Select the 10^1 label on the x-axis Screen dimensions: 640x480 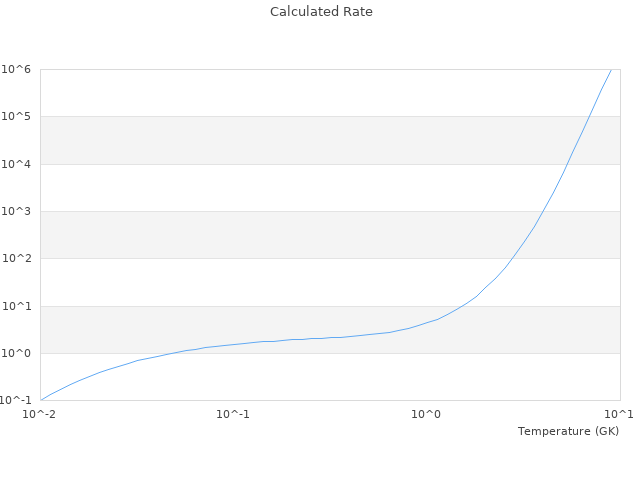click(619, 415)
